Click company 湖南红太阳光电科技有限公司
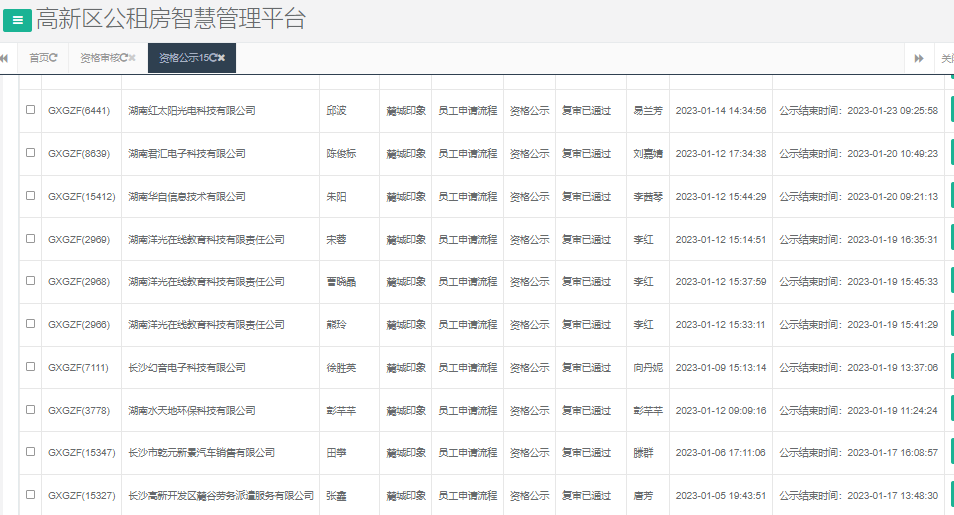This screenshot has width=954, height=515. (192, 111)
